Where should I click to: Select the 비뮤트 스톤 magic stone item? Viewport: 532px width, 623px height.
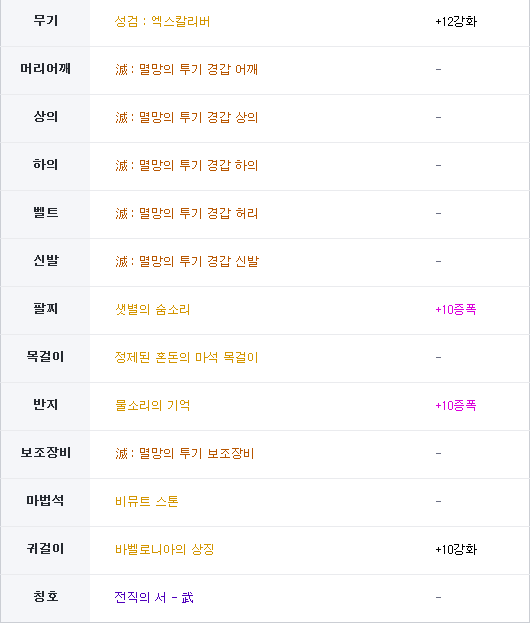click(146, 502)
